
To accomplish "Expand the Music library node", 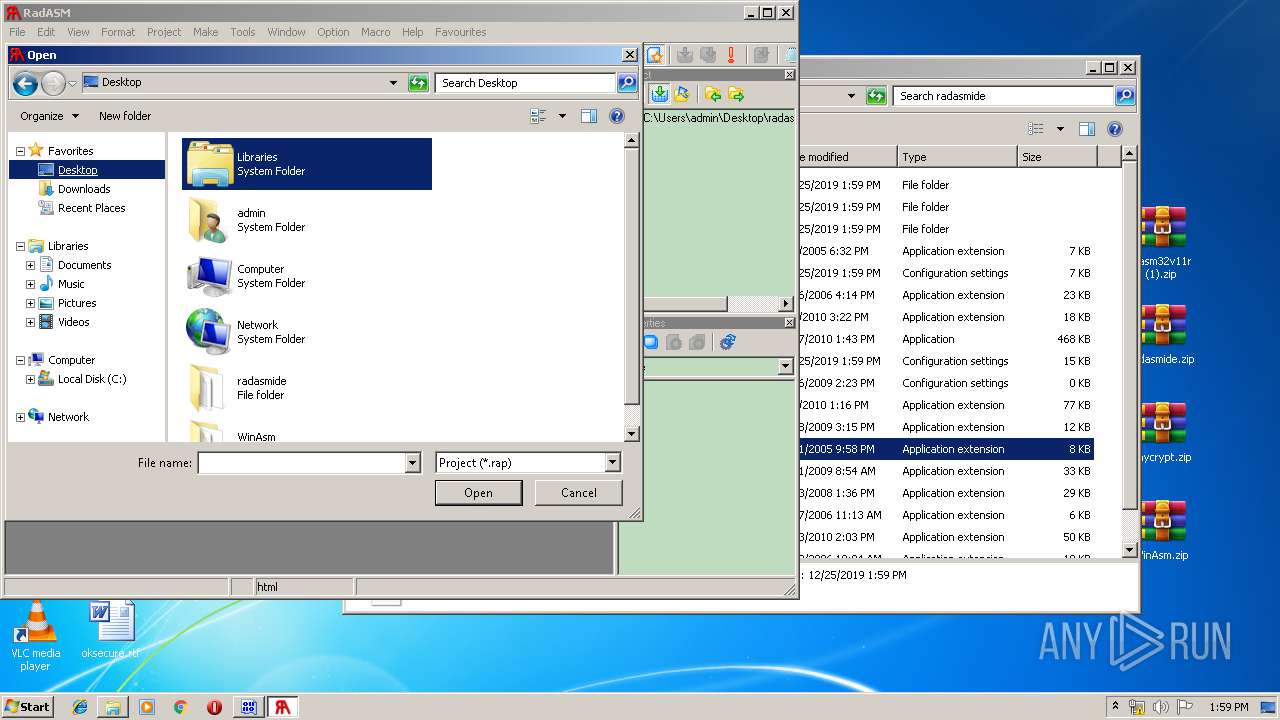I will click(x=30, y=284).
